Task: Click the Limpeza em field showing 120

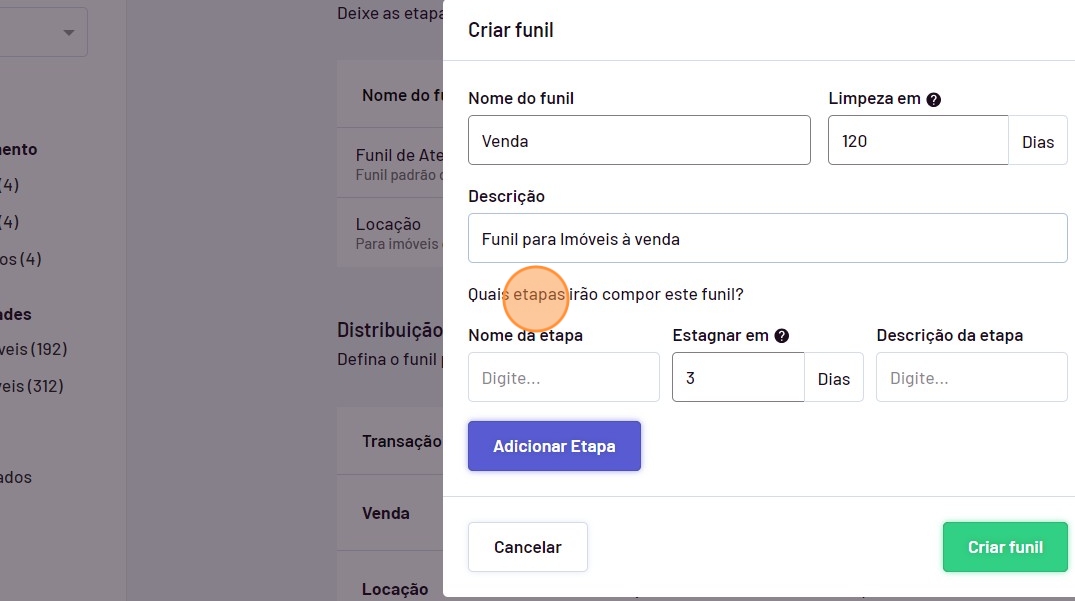Action: (917, 141)
